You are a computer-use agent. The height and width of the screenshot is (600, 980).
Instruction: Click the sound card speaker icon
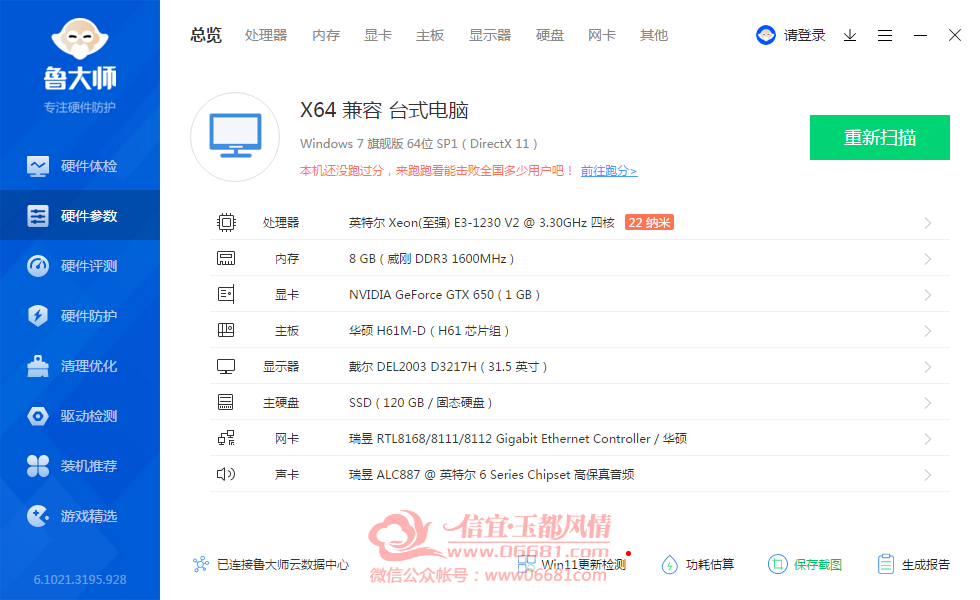coord(226,474)
